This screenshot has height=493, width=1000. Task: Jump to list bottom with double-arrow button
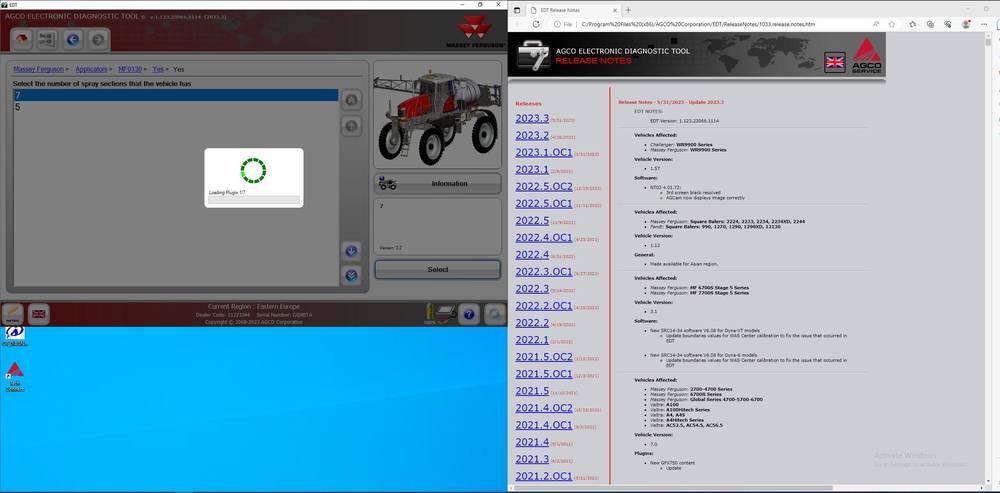coord(351,276)
